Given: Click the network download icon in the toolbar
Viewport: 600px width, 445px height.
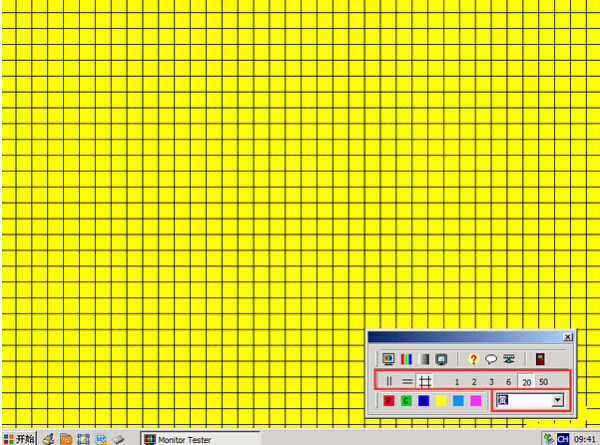Looking at the screenshot, I should tap(509, 359).
